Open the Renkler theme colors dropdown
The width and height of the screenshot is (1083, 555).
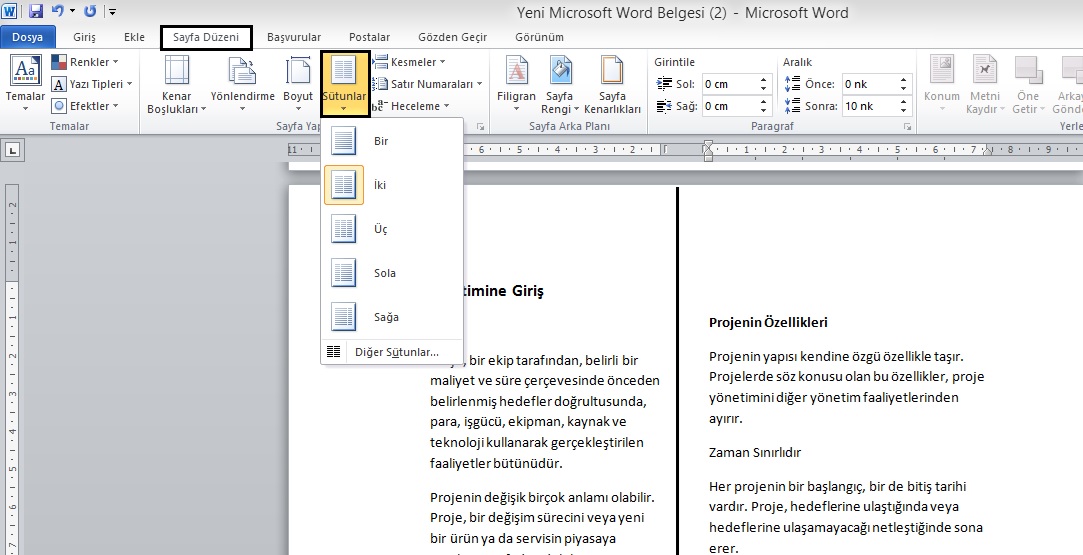[x=86, y=62]
